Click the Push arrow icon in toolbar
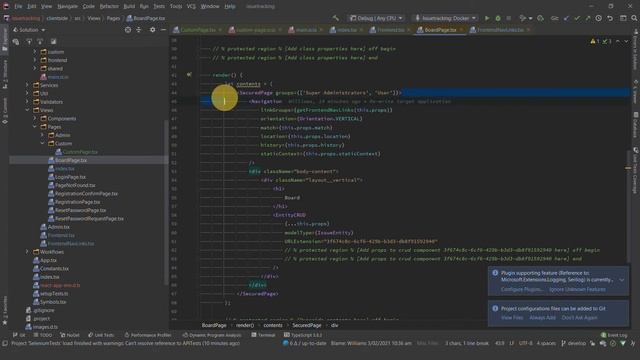The image size is (640, 360). (588, 18)
